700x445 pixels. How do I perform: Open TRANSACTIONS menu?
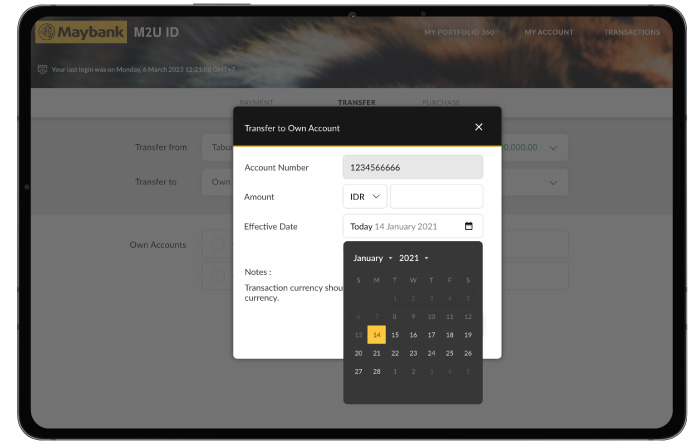click(632, 32)
